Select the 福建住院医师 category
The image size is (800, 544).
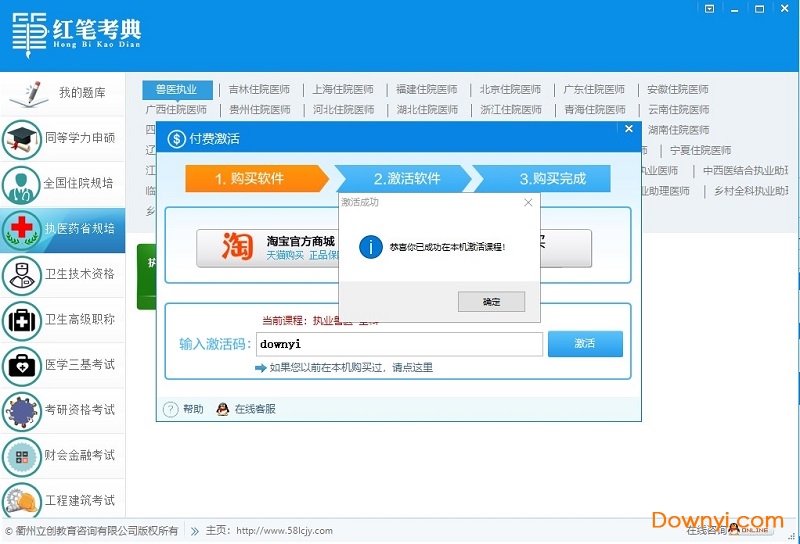coord(427,90)
